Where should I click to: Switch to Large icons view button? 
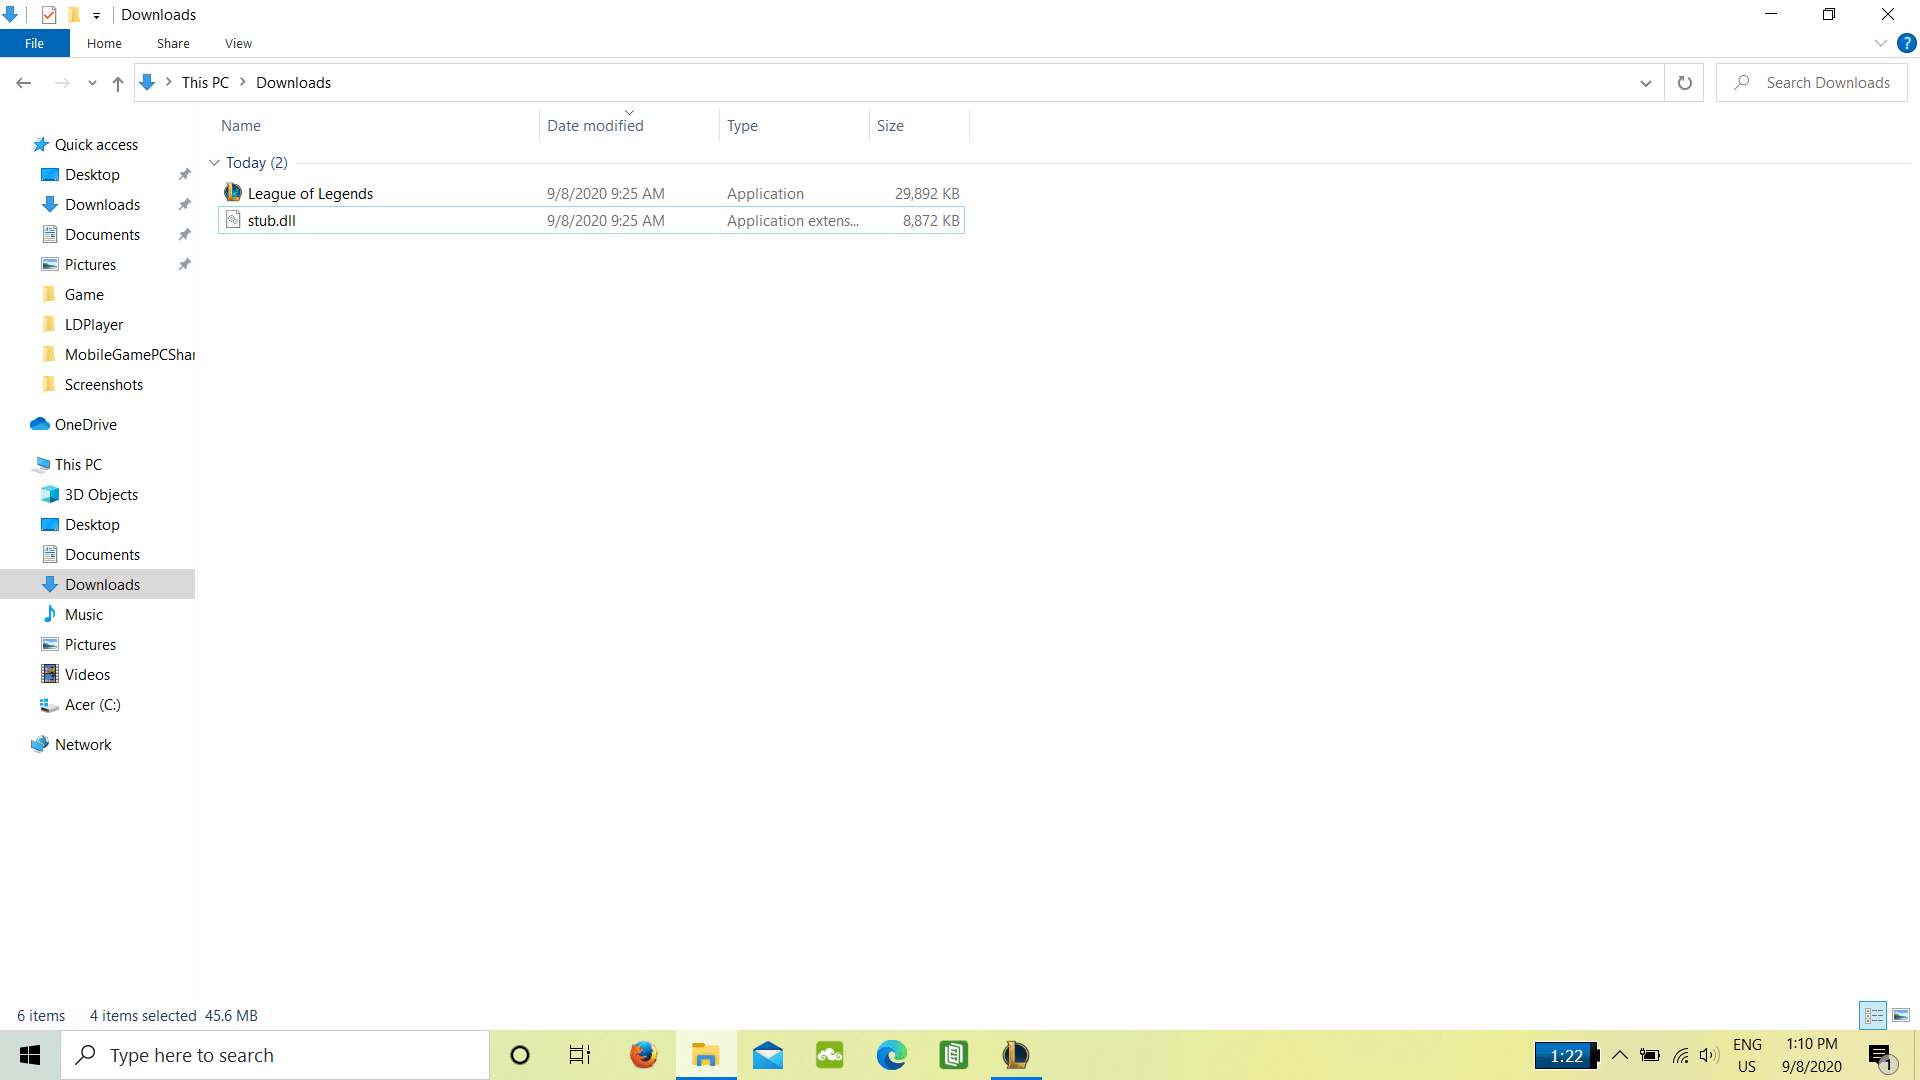[1901, 1015]
